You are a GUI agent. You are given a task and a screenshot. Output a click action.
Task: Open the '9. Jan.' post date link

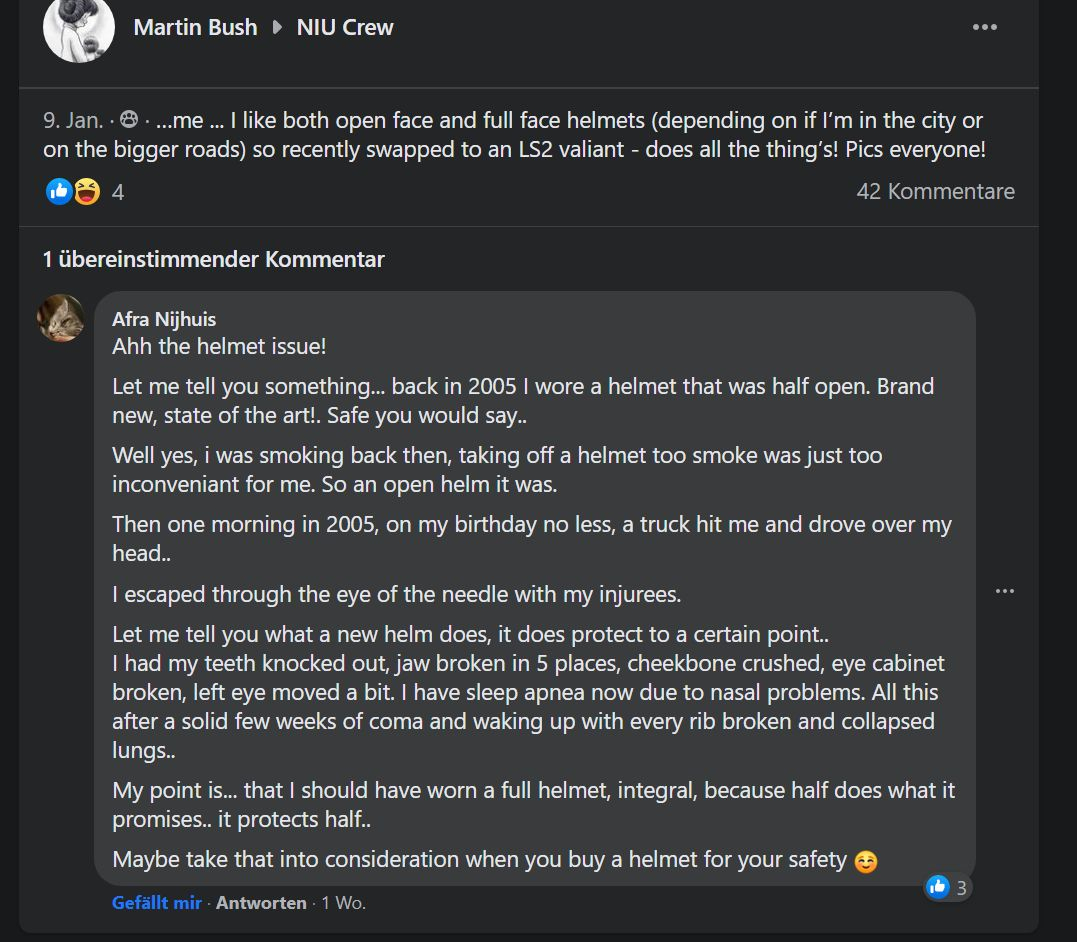coord(73,121)
